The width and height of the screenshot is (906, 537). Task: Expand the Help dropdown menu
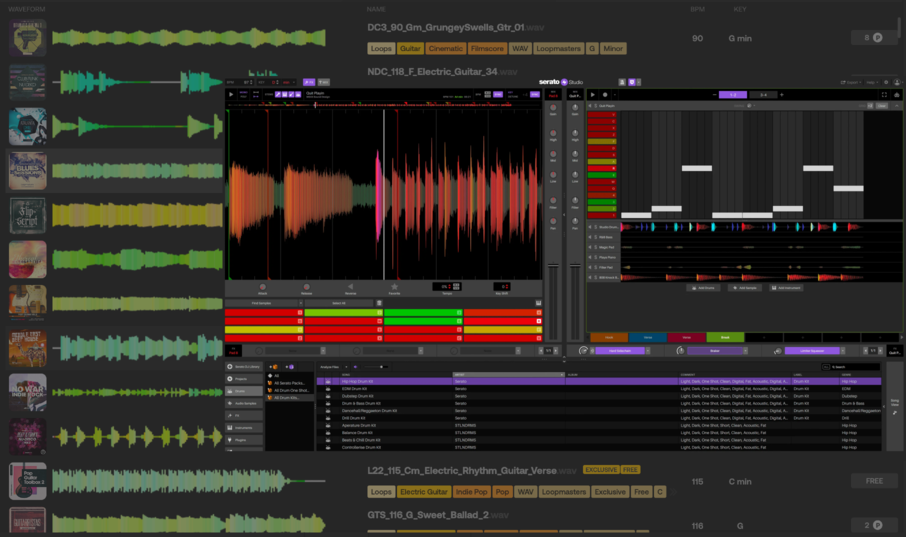870,82
